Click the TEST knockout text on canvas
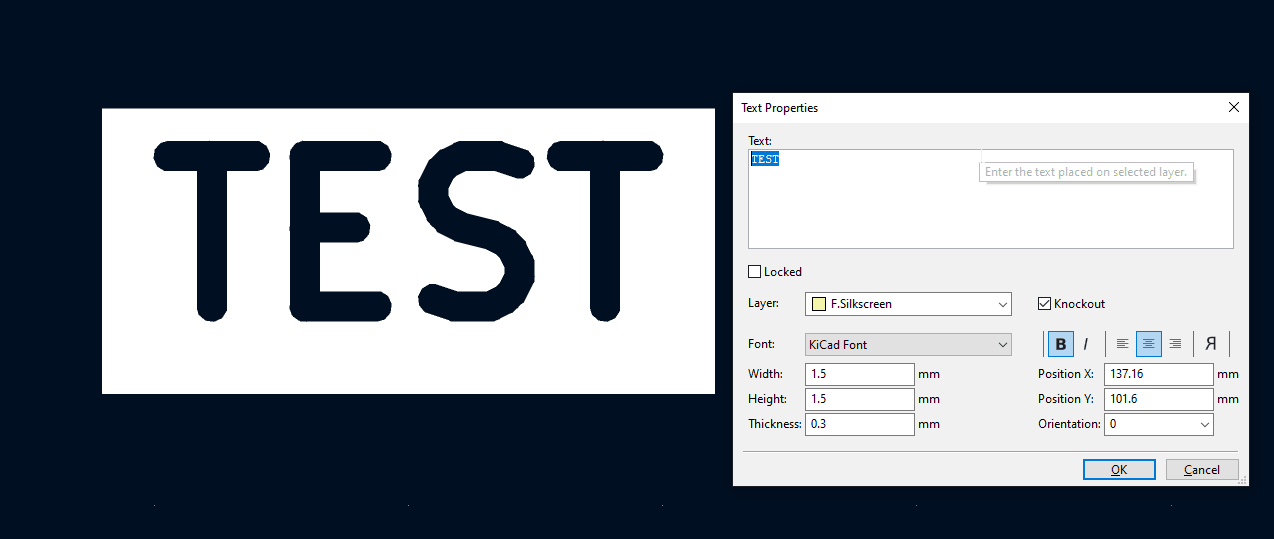The width and height of the screenshot is (1274, 539). pos(408,250)
